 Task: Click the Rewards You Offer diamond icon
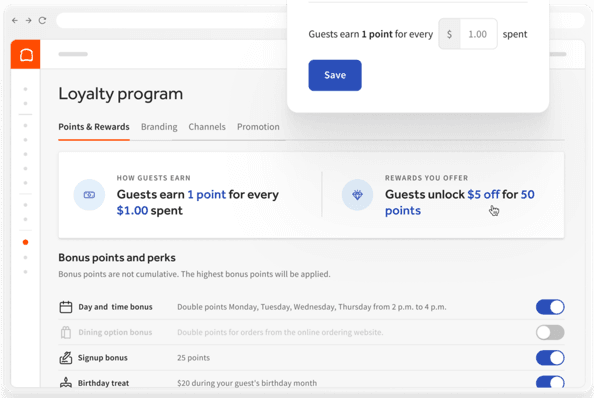357,195
